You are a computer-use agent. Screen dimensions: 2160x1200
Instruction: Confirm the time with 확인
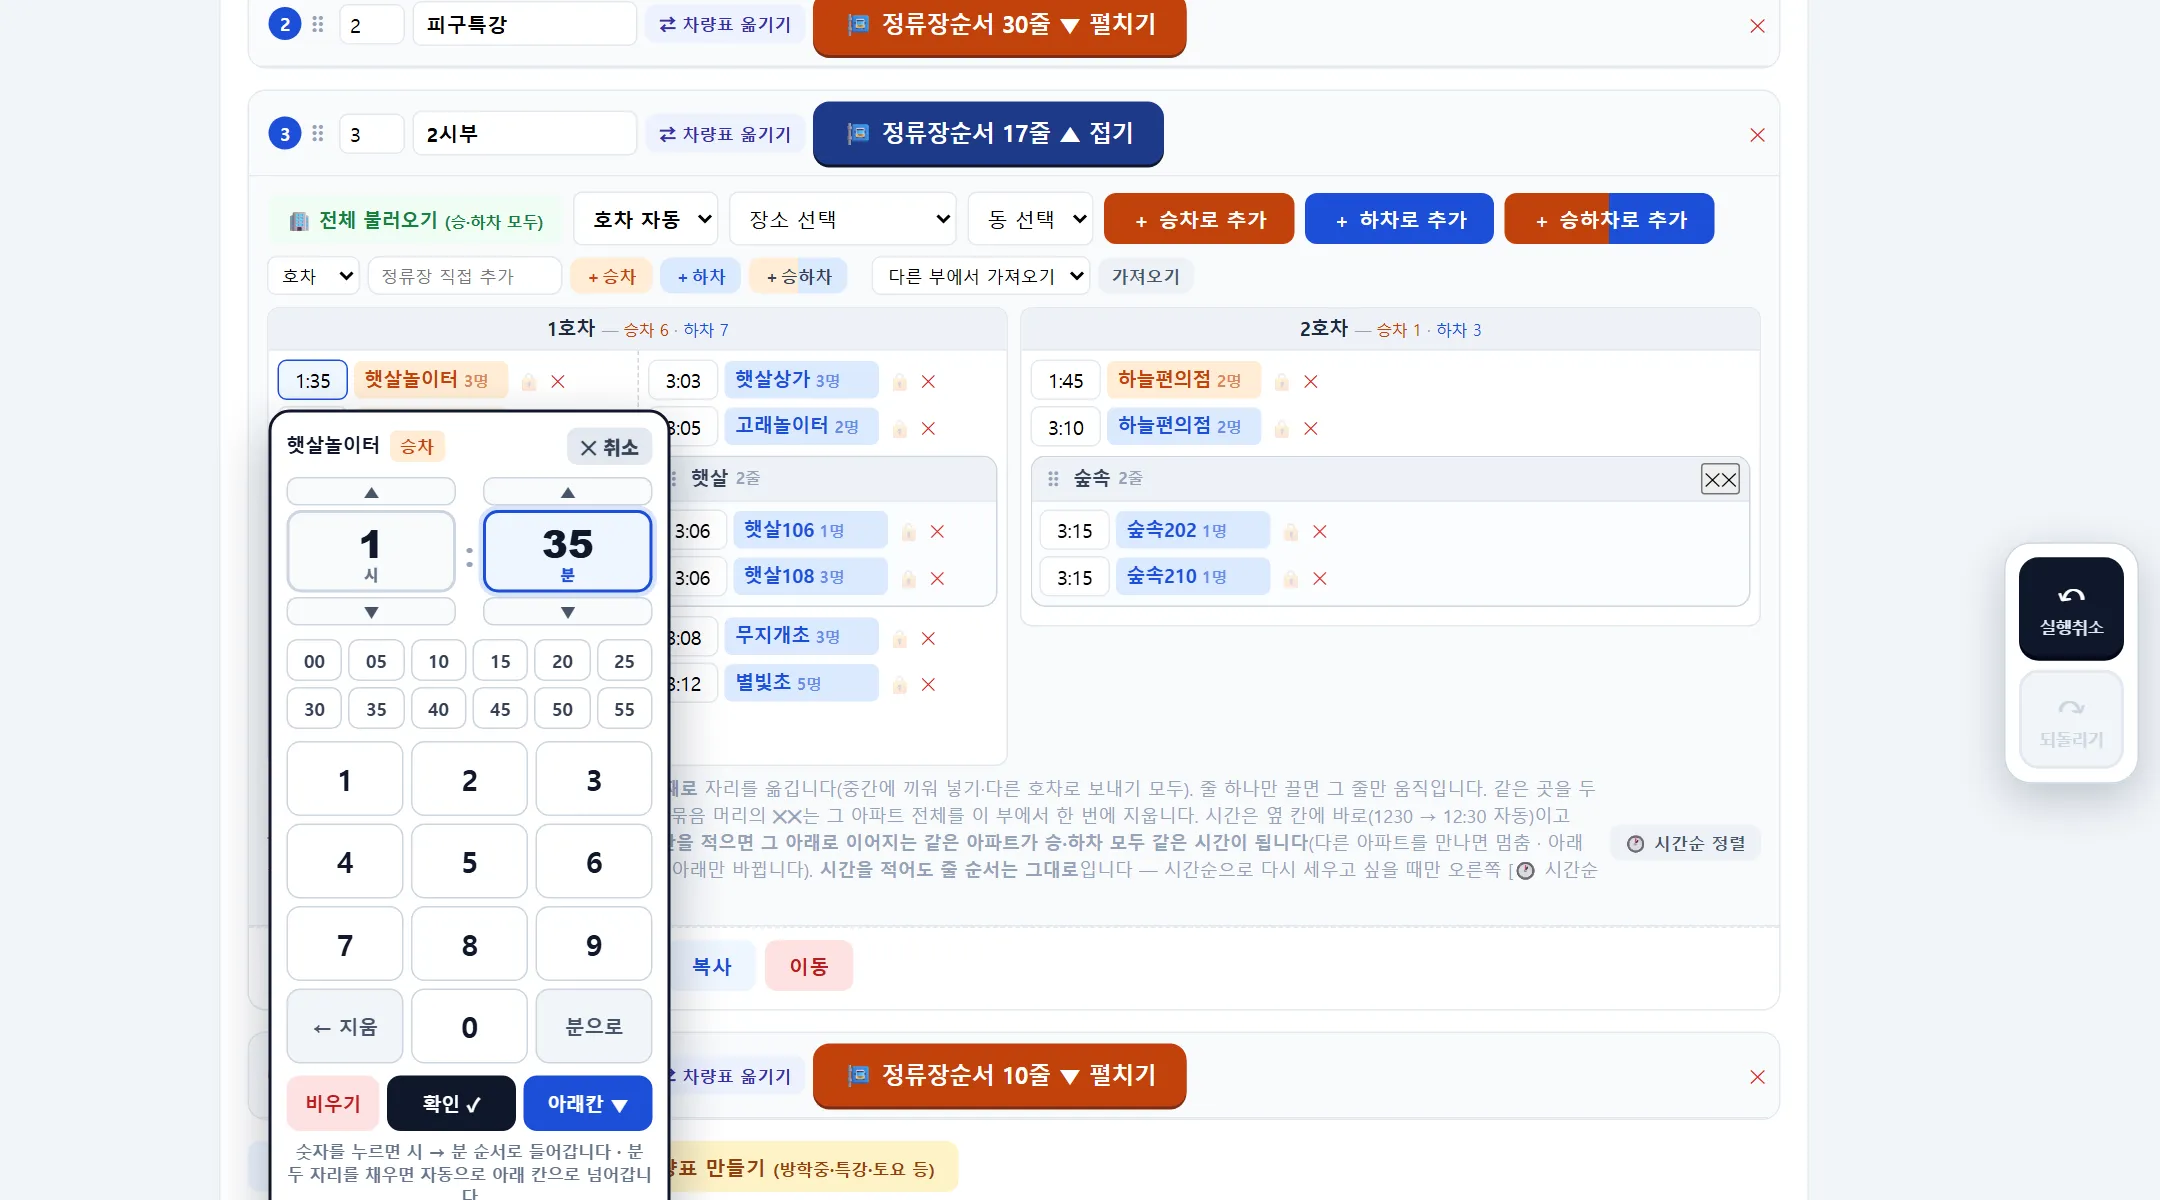(451, 1103)
